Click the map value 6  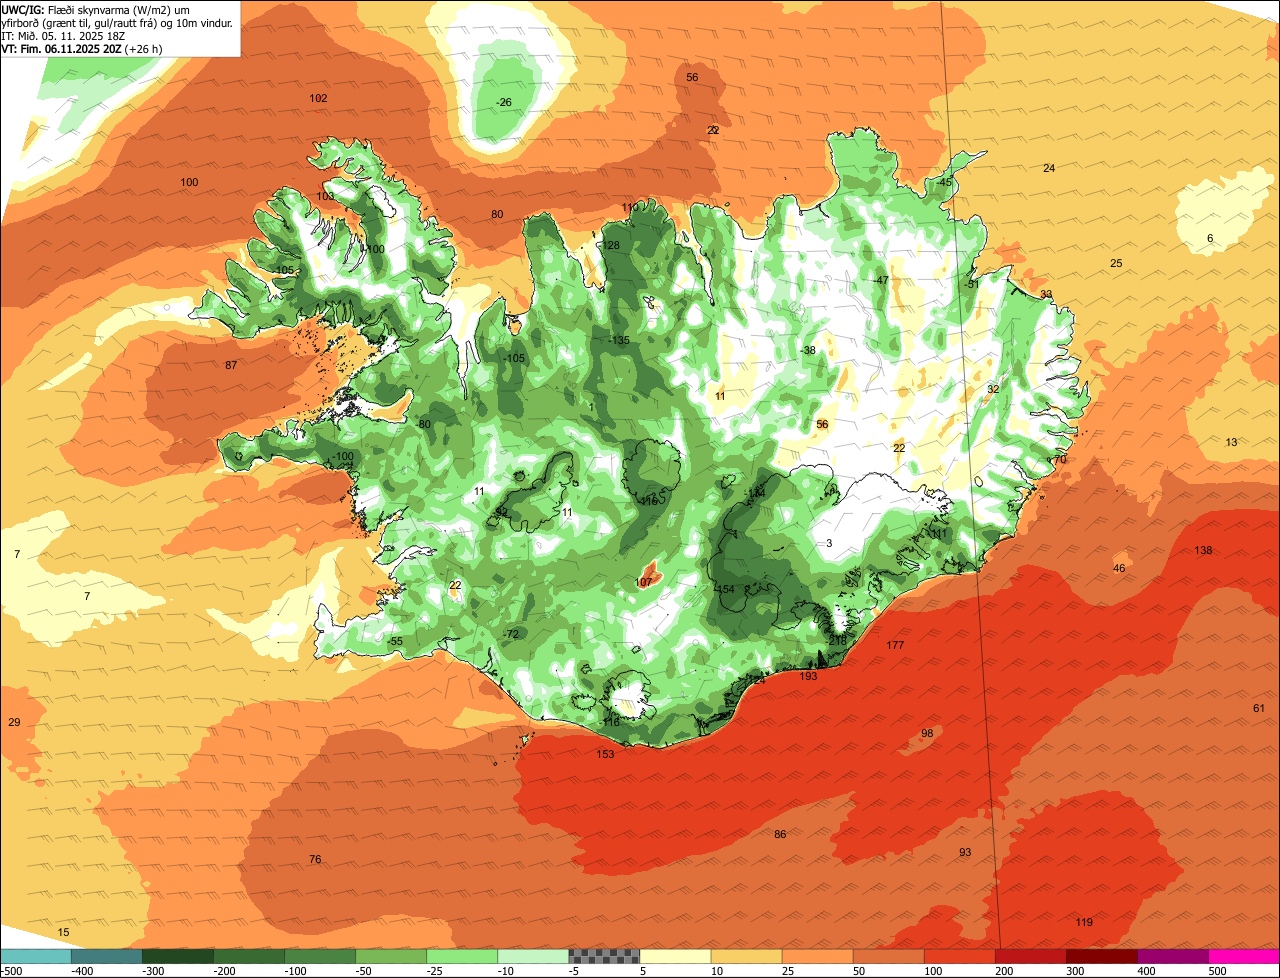coord(1210,238)
